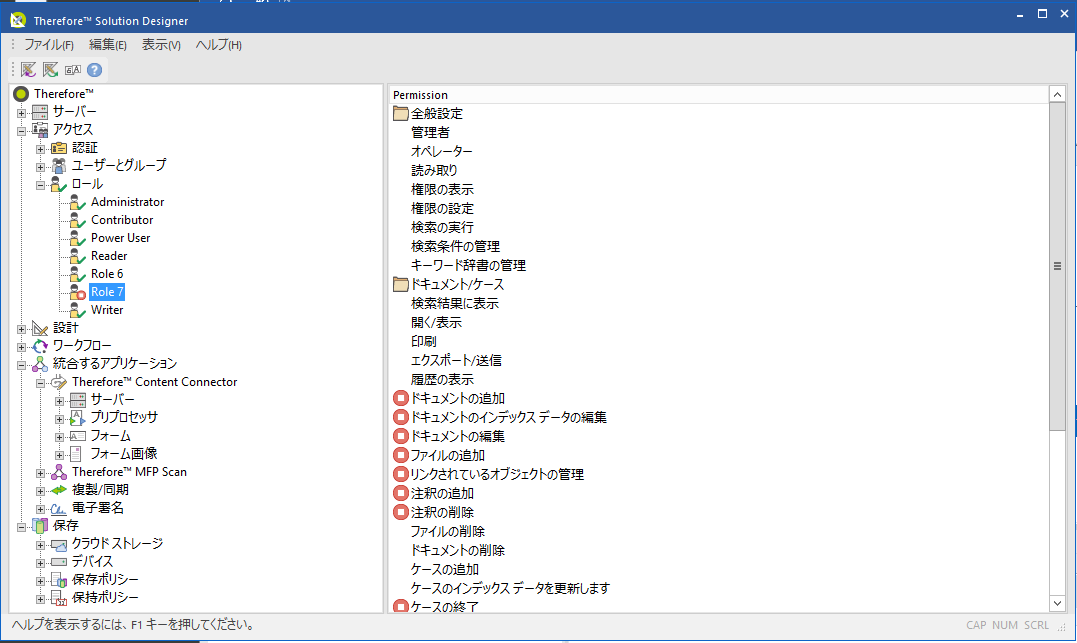Open help with the question mark icon

95,69
